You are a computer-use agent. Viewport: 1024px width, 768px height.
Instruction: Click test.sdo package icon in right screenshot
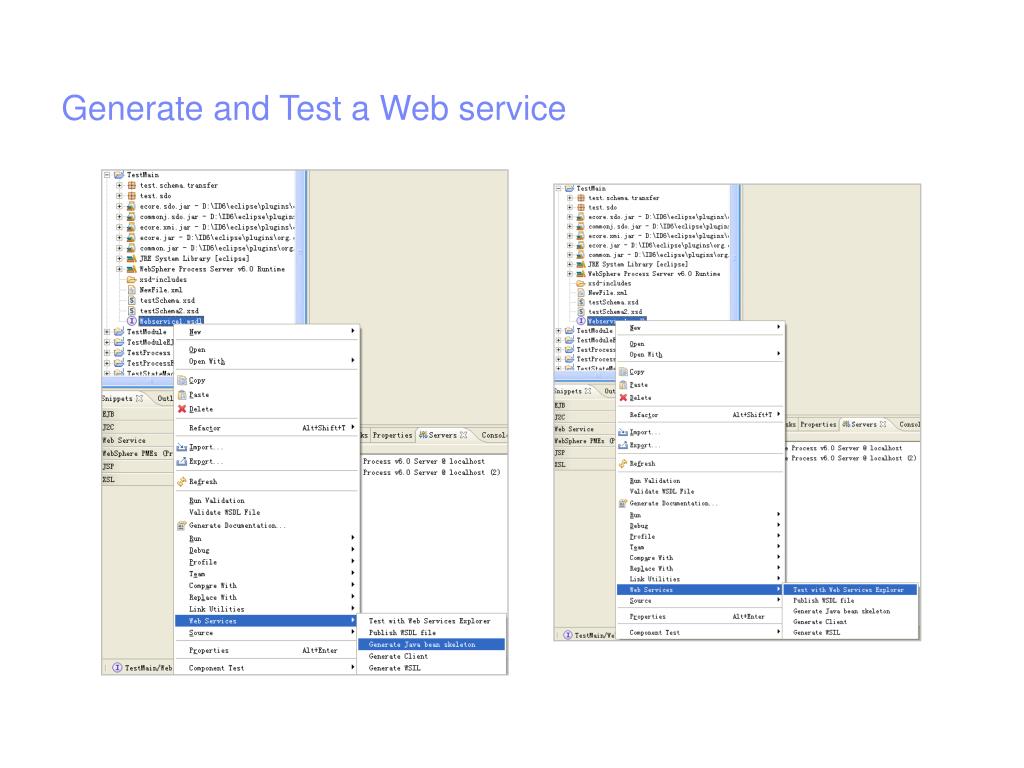point(581,207)
